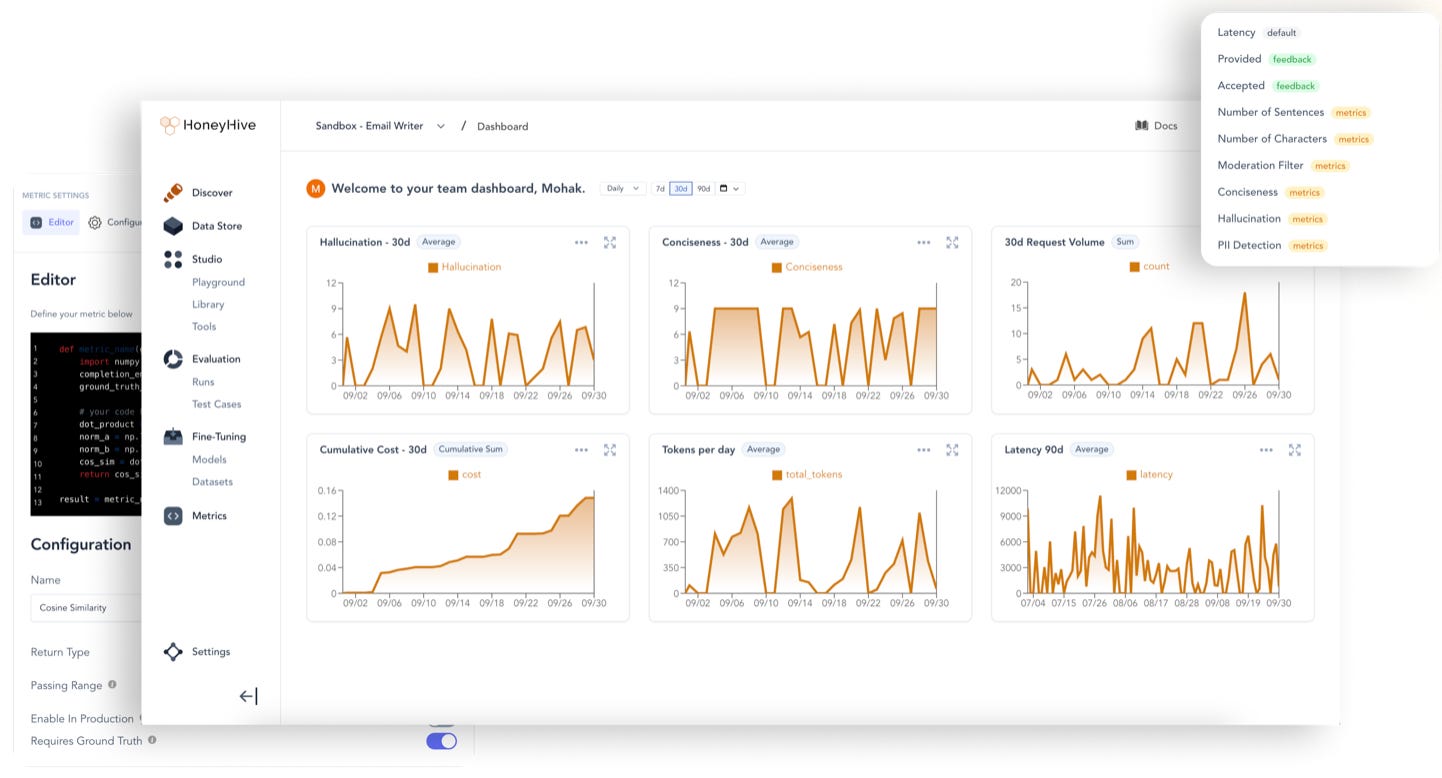Select Latency default from metric list
Viewport: 1442px width, 778px height.
click(x=1257, y=33)
